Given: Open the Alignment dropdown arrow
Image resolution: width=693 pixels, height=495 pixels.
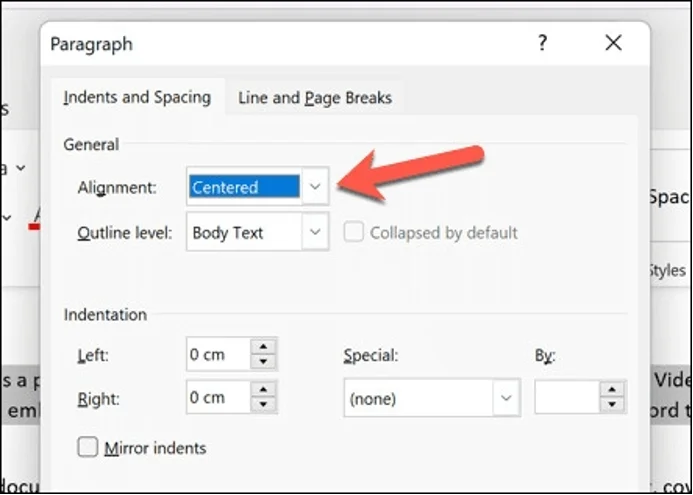Looking at the screenshot, I should (315, 187).
